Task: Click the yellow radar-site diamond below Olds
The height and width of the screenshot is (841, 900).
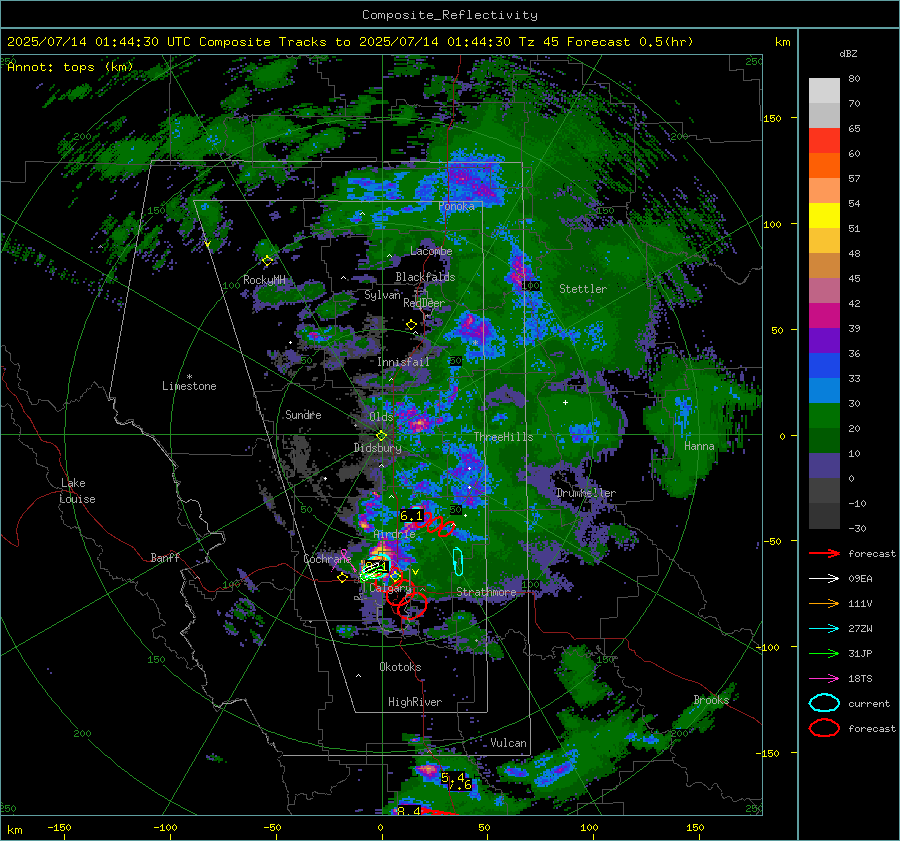Action: pos(381,436)
